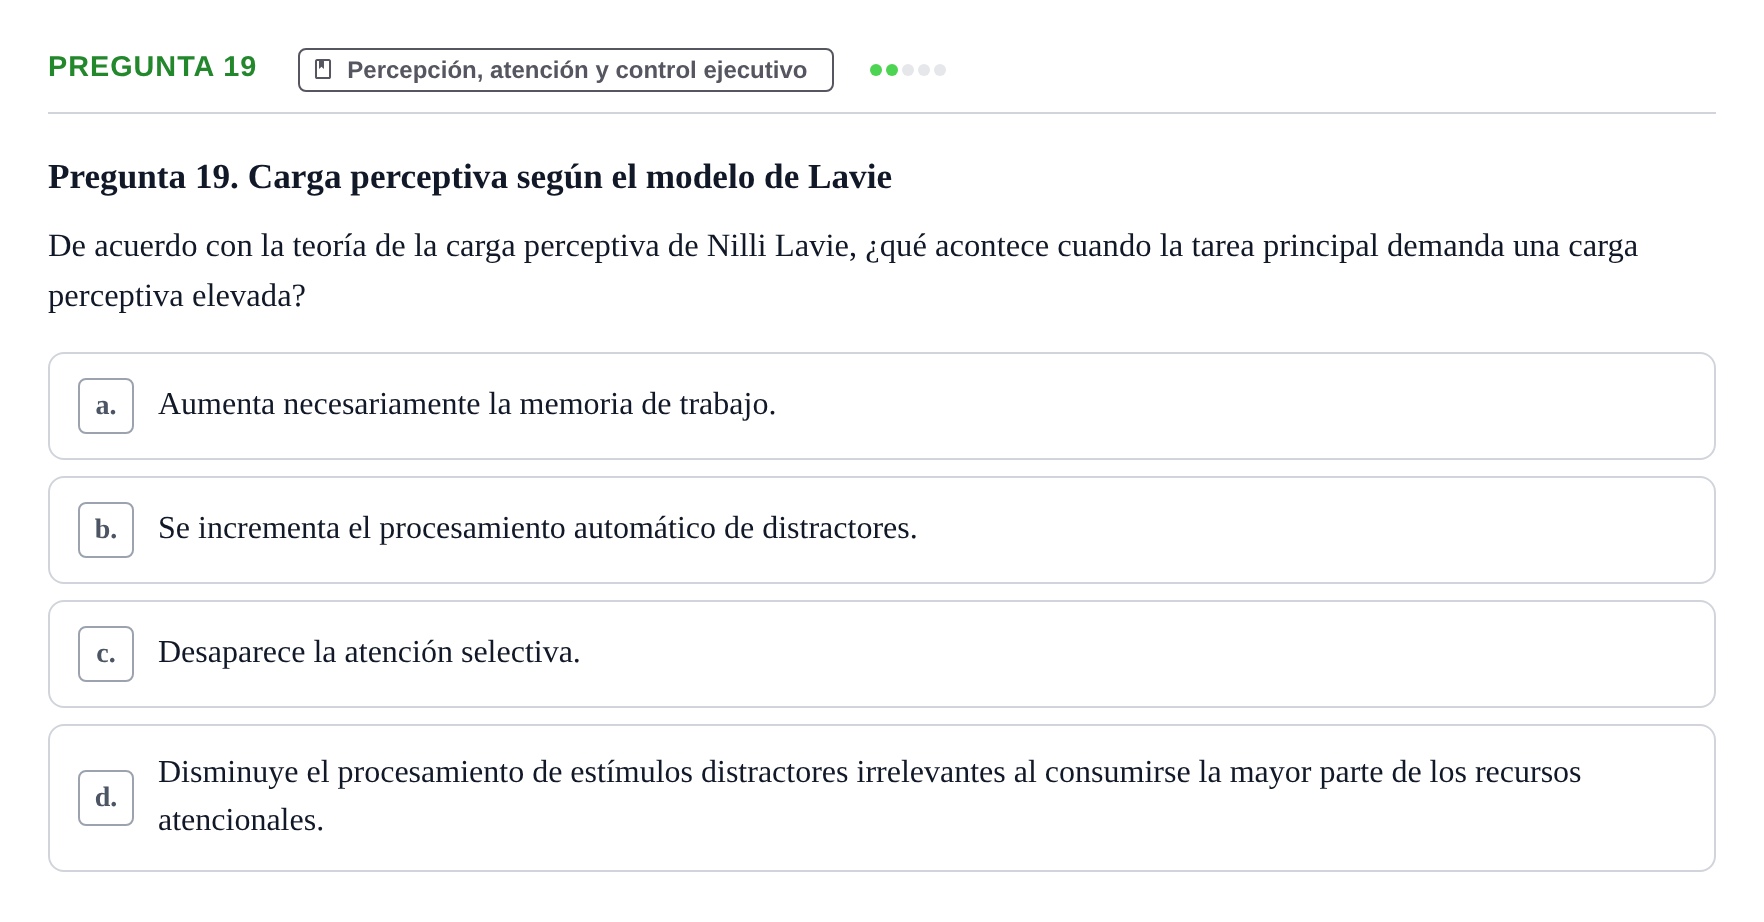Click the book icon in the category tag
Screen dimensions: 1764x922
click(x=323, y=69)
